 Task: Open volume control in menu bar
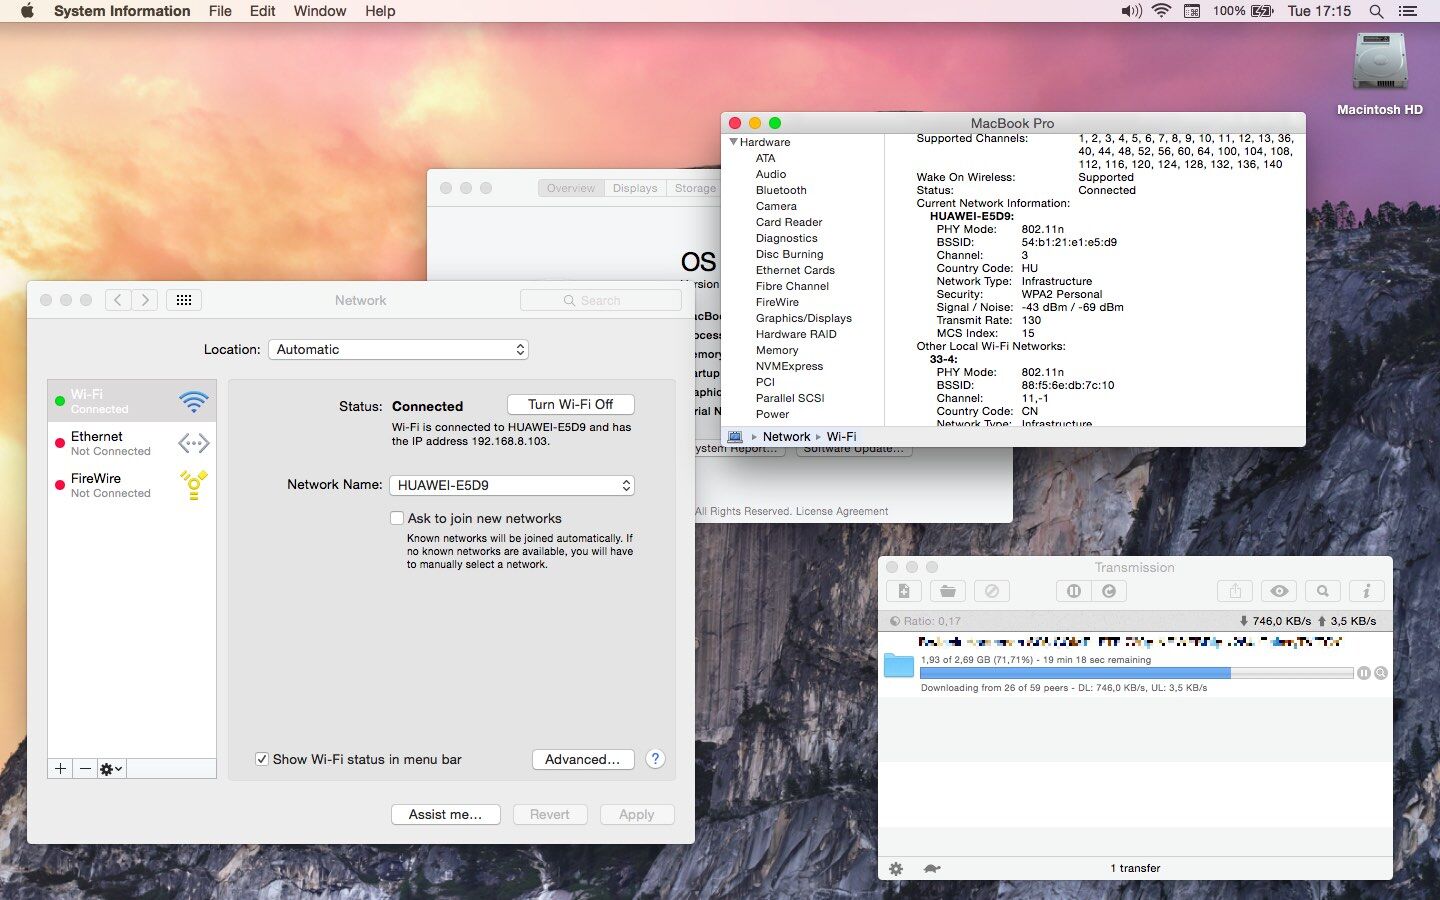click(1131, 11)
